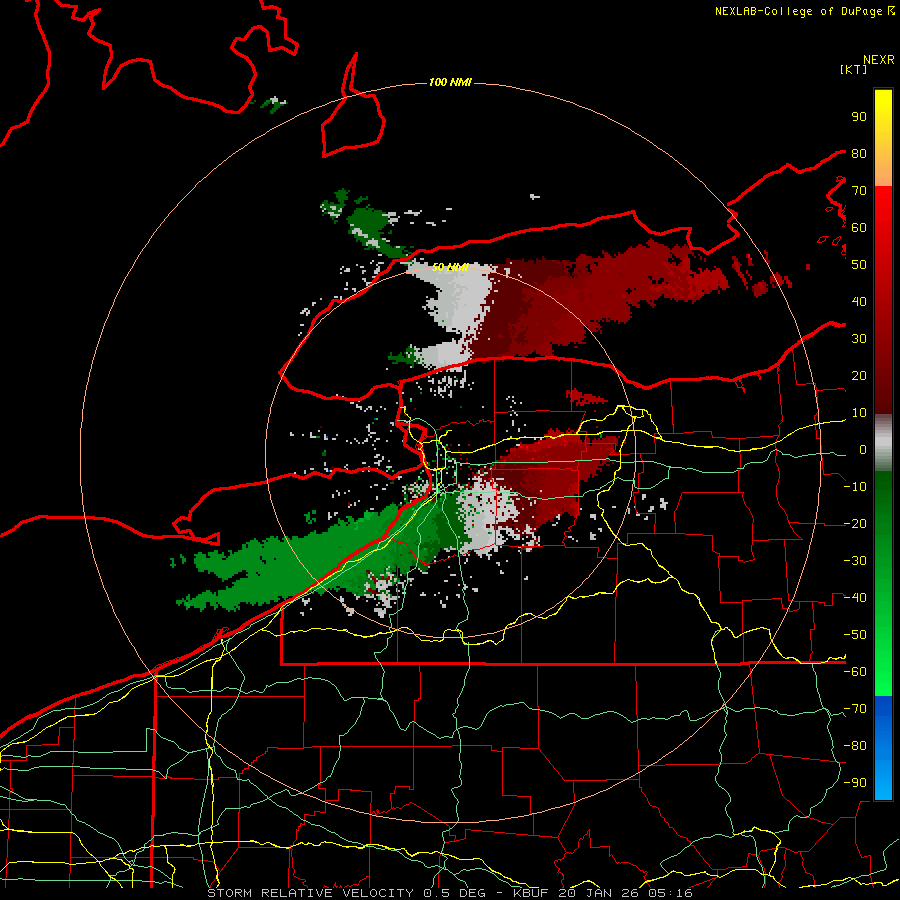This screenshot has height=900, width=900.
Task: Click the light blue bottom segment of the color bar
Action: [x=883, y=781]
